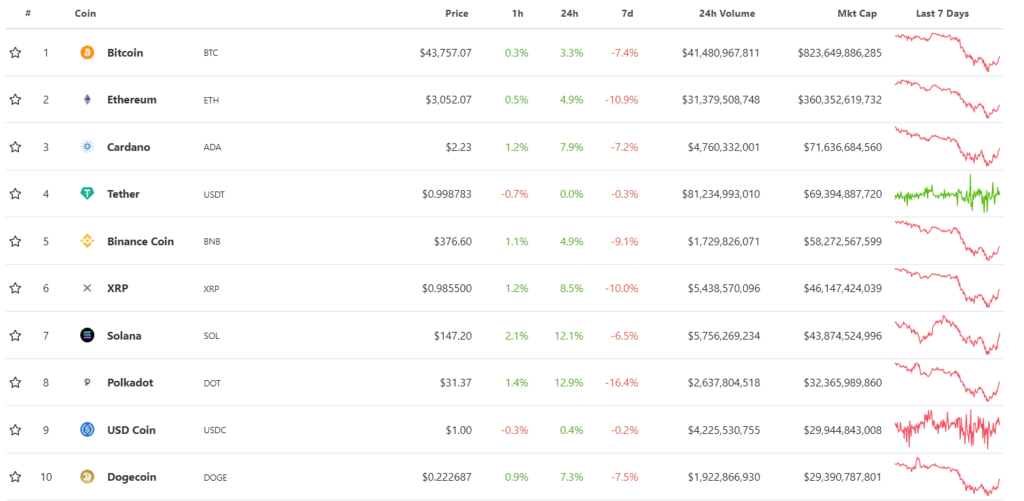Click the Bitcoin logo icon
The image size is (1024, 501).
[87, 52]
